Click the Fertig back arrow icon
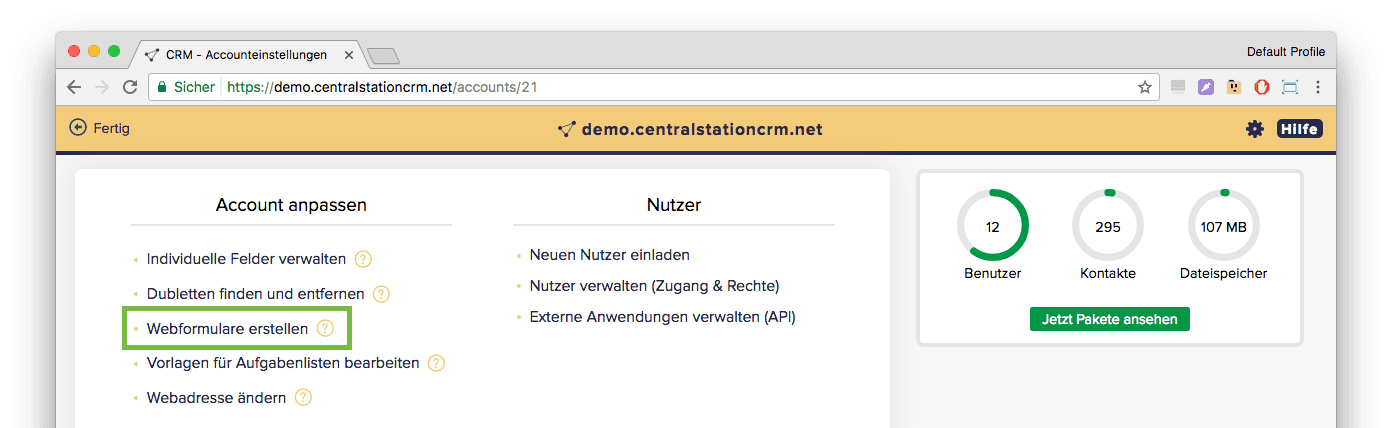Viewport: 1392px width, 428px height. 78,128
